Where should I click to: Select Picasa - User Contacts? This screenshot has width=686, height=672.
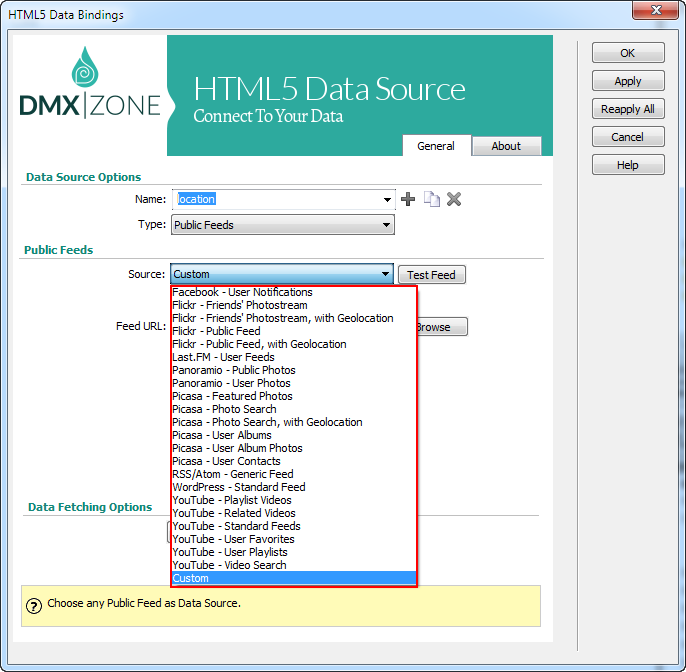coord(294,461)
